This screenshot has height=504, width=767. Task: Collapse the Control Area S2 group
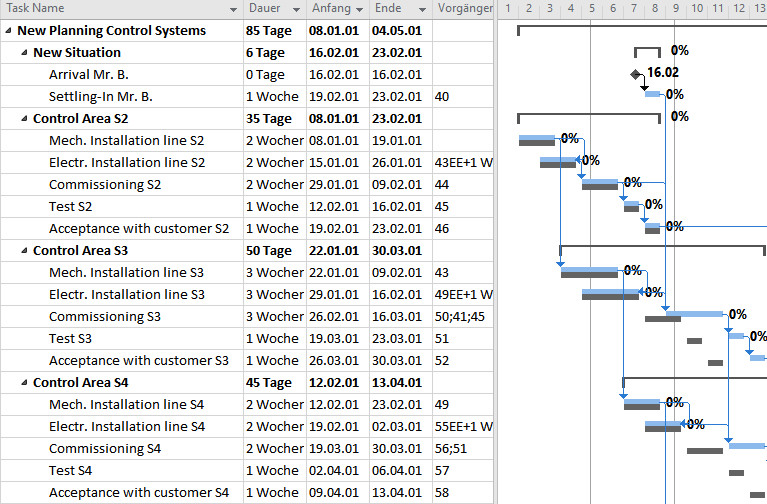25,119
